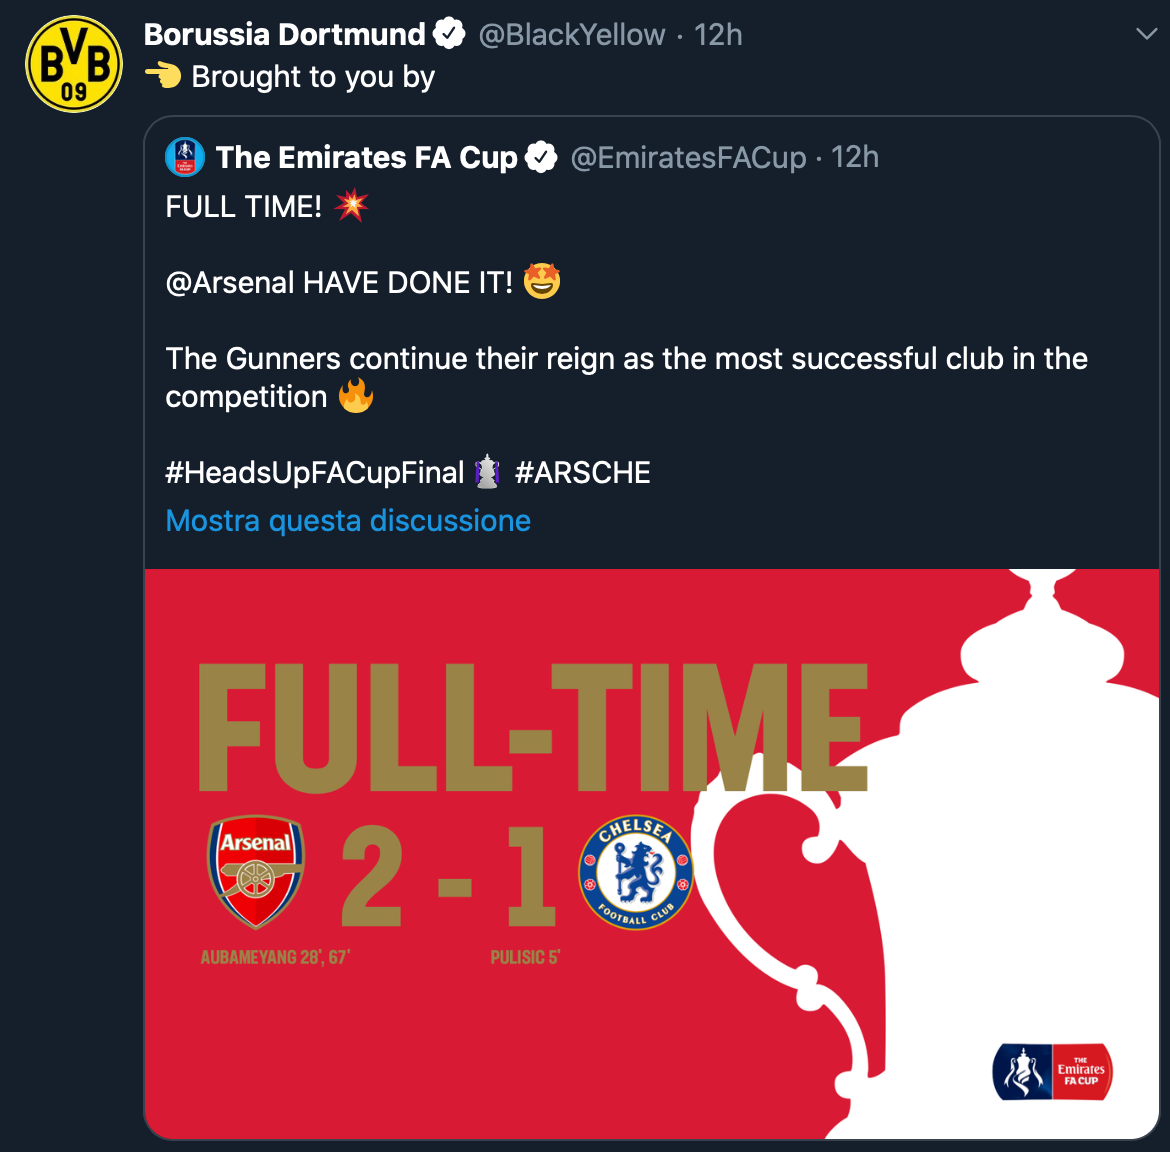Click the Borussia Dortmund BVB 09 avatar

tap(73, 64)
